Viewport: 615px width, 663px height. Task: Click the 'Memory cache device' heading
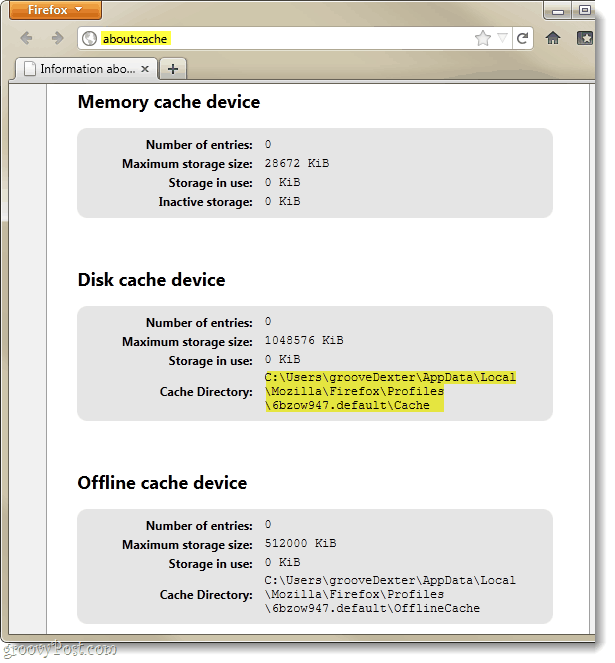pos(169,102)
